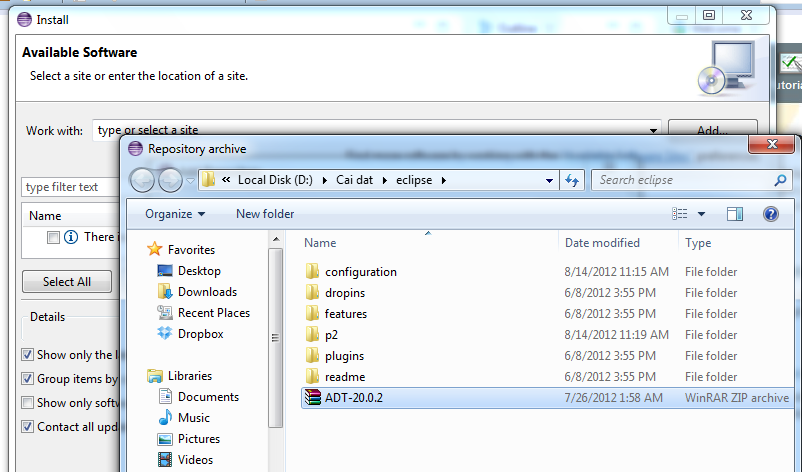The image size is (802, 472).
Task: Open Downloads in Favorites
Action: tap(207, 291)
